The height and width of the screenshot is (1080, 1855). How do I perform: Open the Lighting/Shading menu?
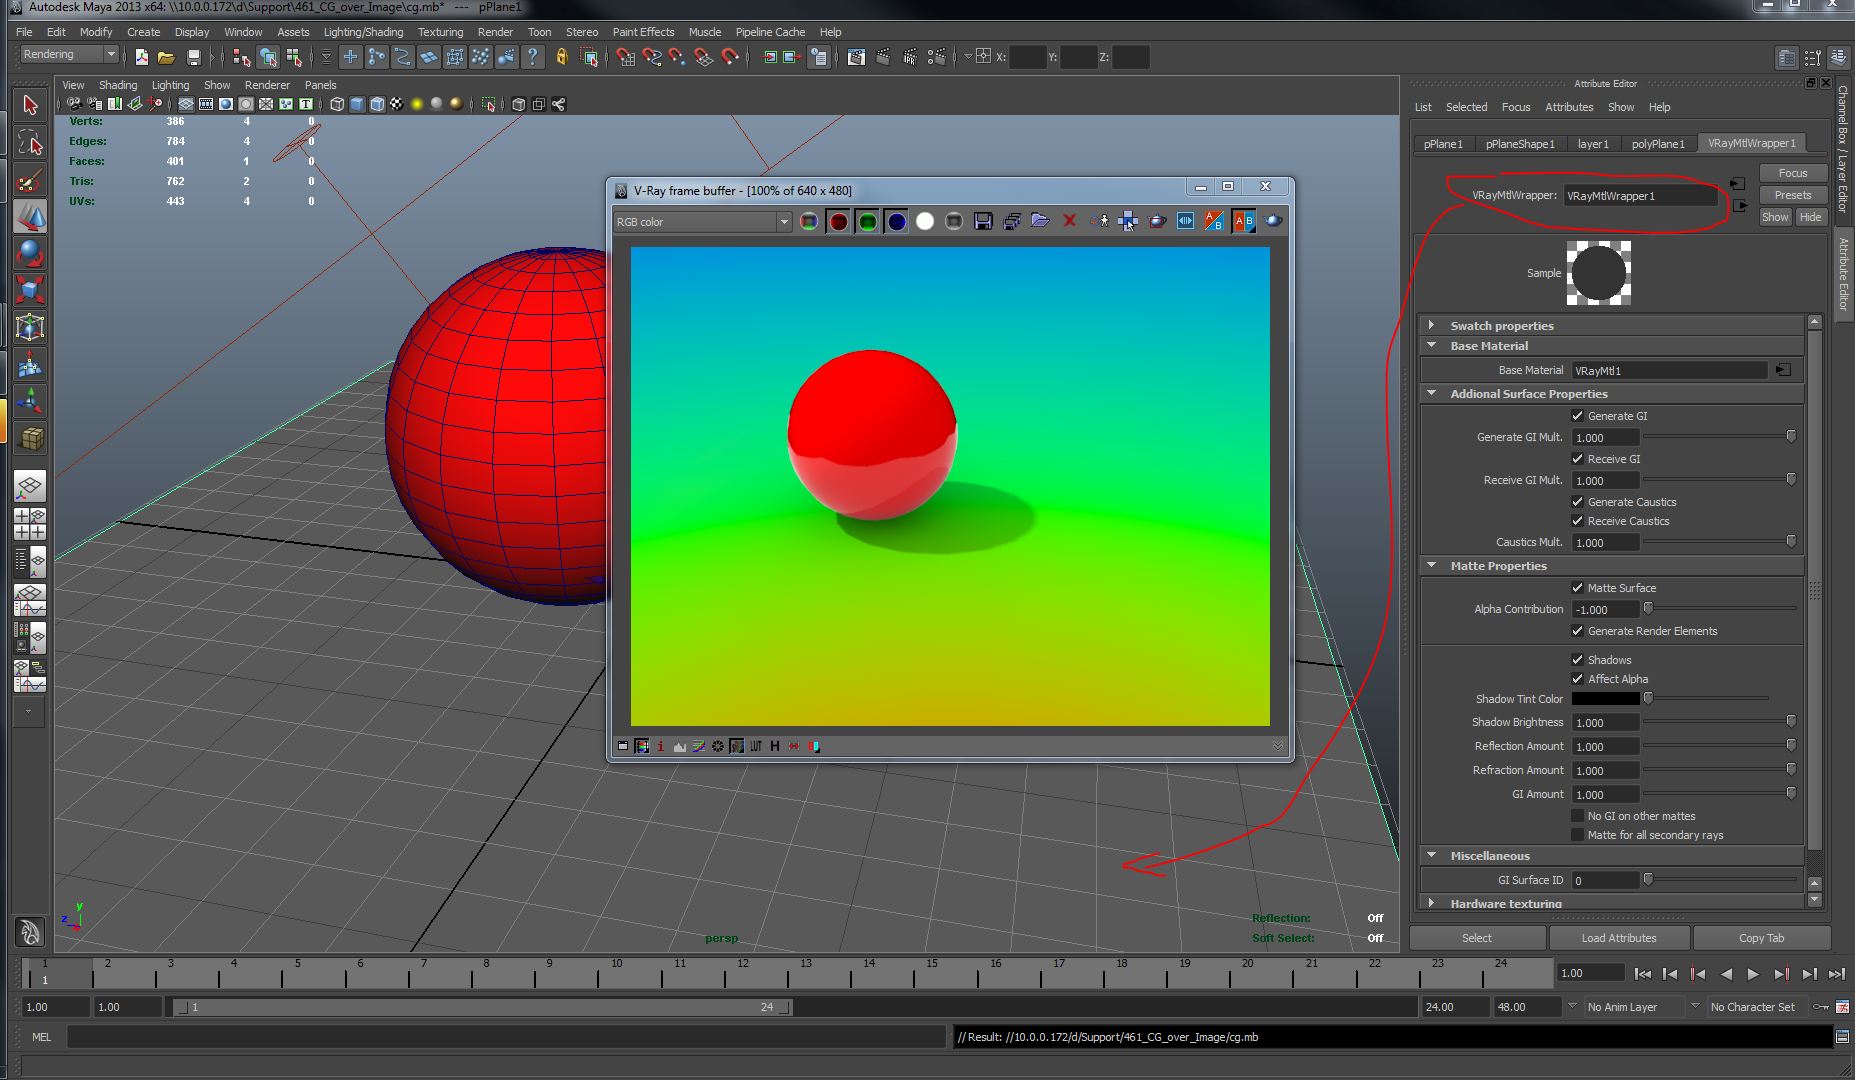pos(363,32)
